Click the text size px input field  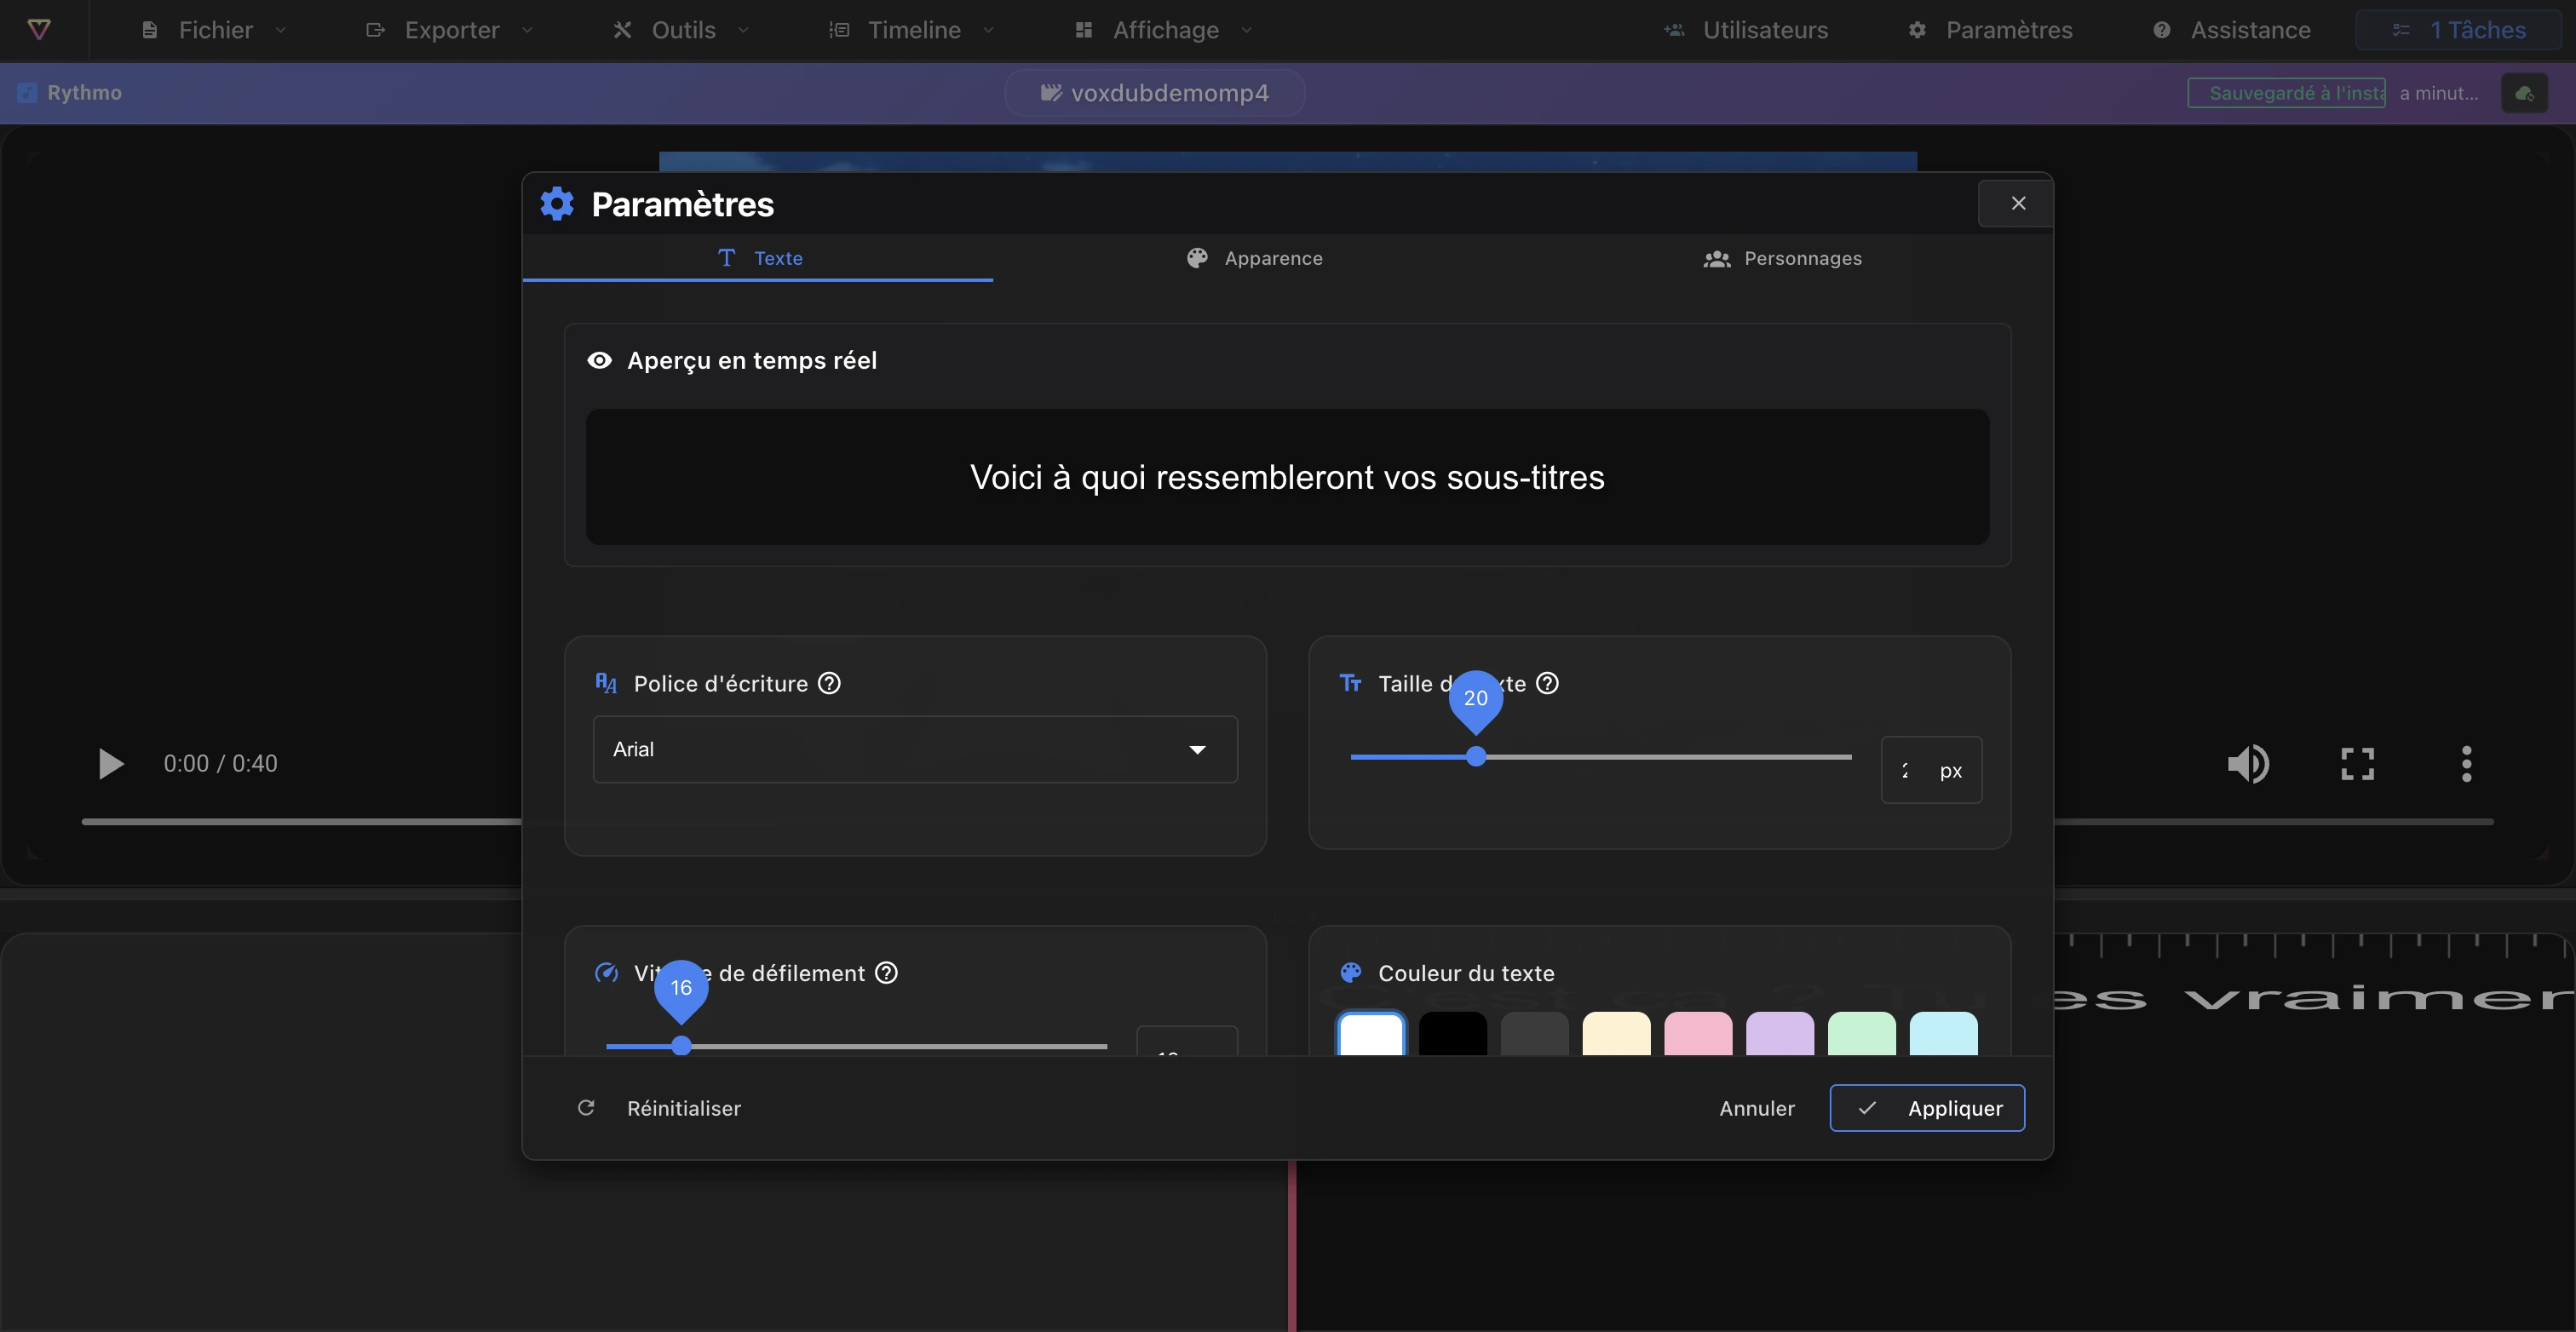point(1931,770)
